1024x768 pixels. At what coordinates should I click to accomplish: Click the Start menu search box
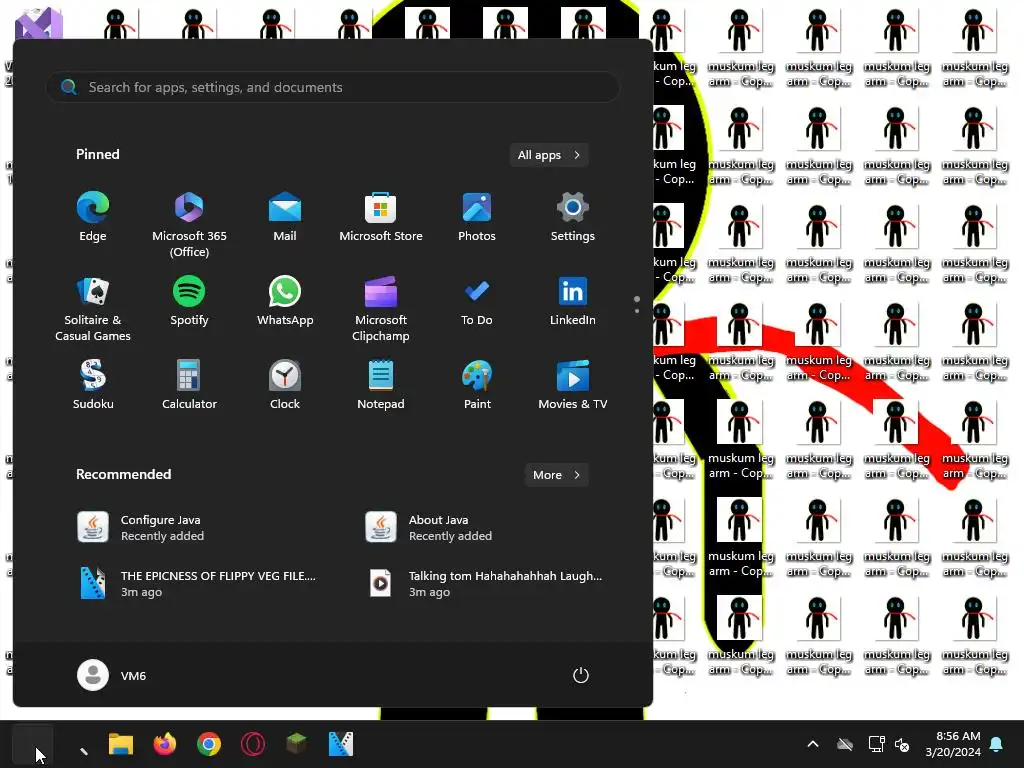pyautogui.click(x=332, y=87)
